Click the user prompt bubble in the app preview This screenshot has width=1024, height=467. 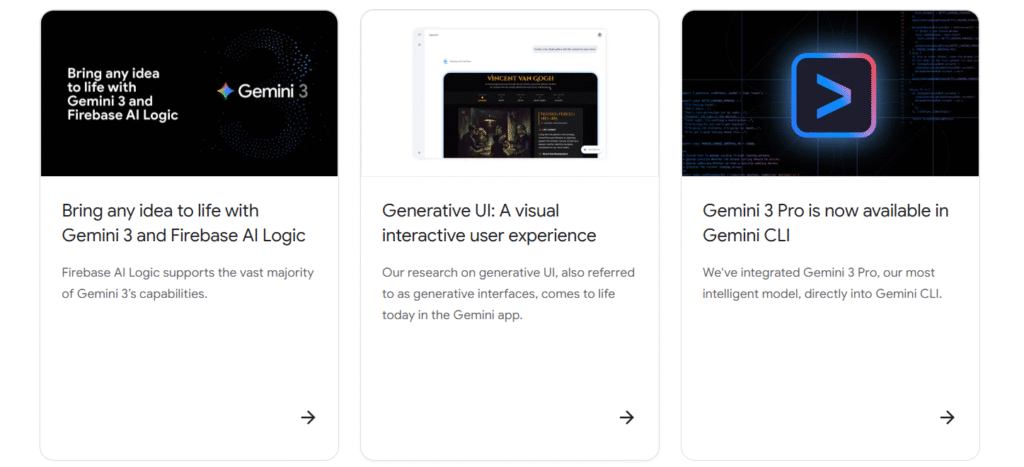coord(563,48)
